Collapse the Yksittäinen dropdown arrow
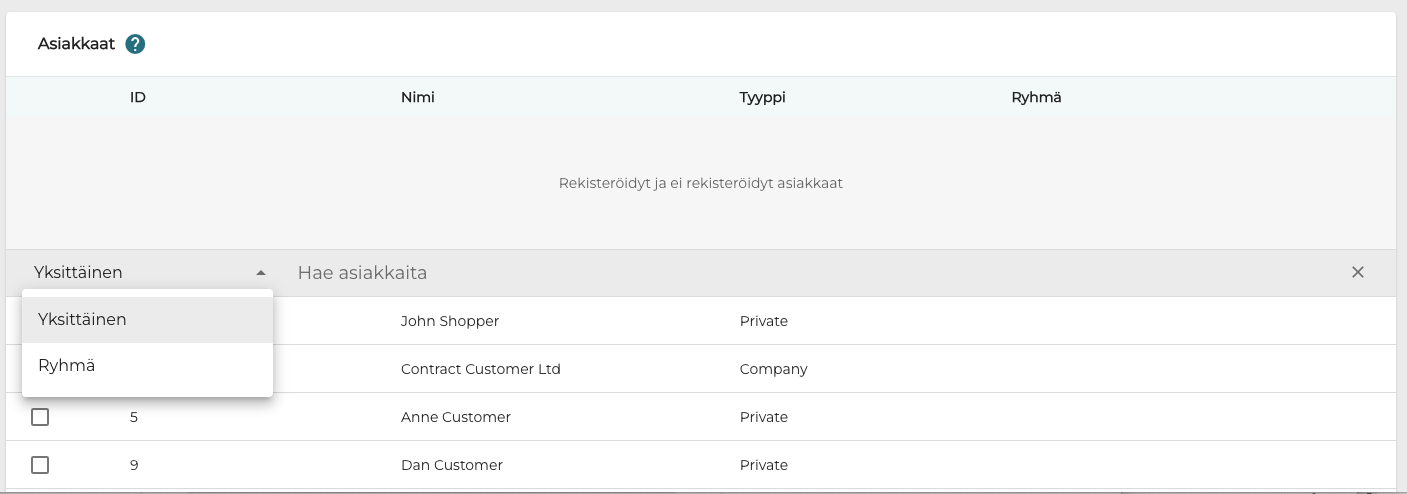The image size is (1407, 494). [x=260, y=273]
